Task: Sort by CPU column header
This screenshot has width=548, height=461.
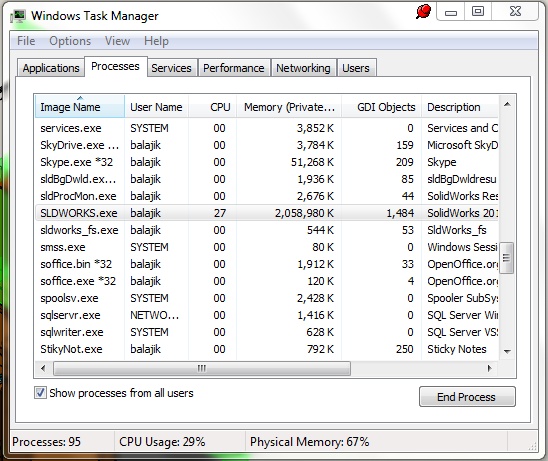Action: [x=212, y=107]
